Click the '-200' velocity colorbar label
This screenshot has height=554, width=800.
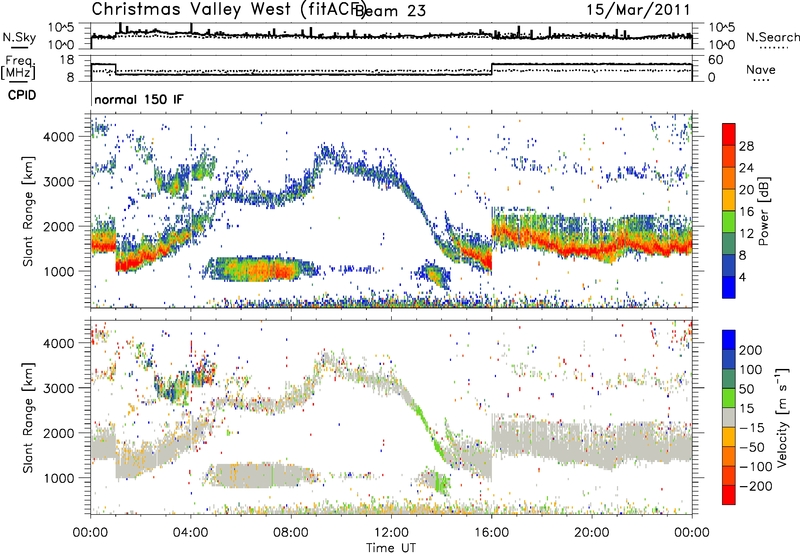(756, 486)
